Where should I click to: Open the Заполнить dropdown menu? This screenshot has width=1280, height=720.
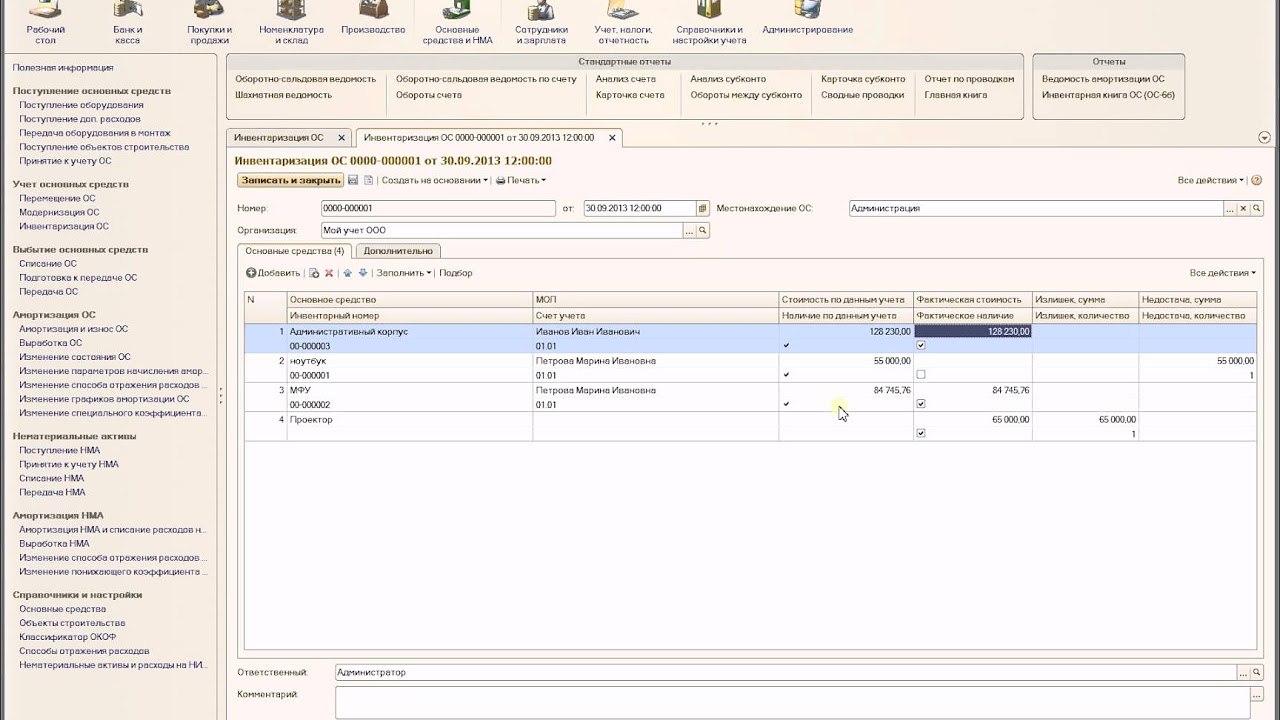click(x=404, y=273)
